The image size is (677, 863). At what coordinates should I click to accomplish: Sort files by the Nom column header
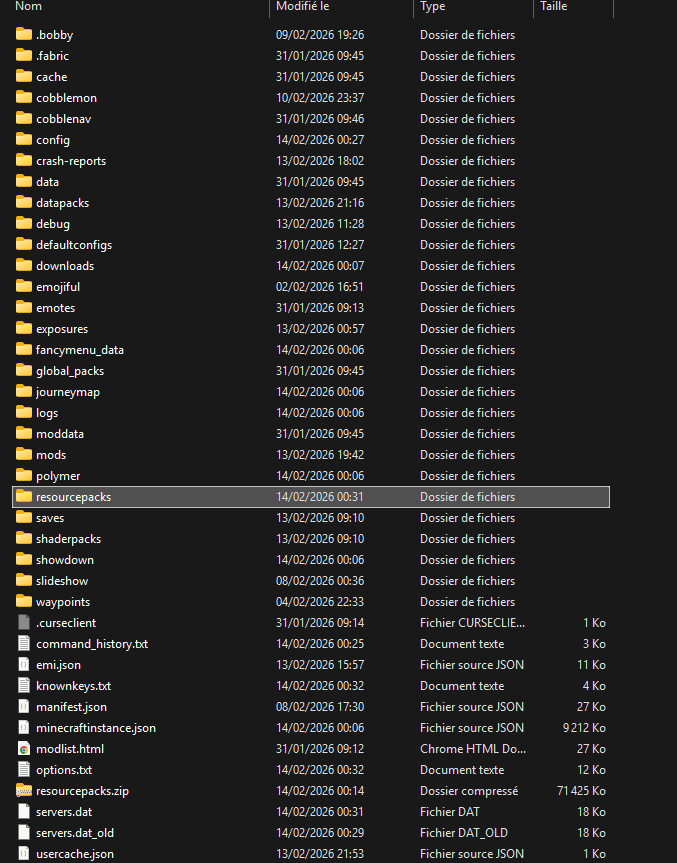(30, 7)
